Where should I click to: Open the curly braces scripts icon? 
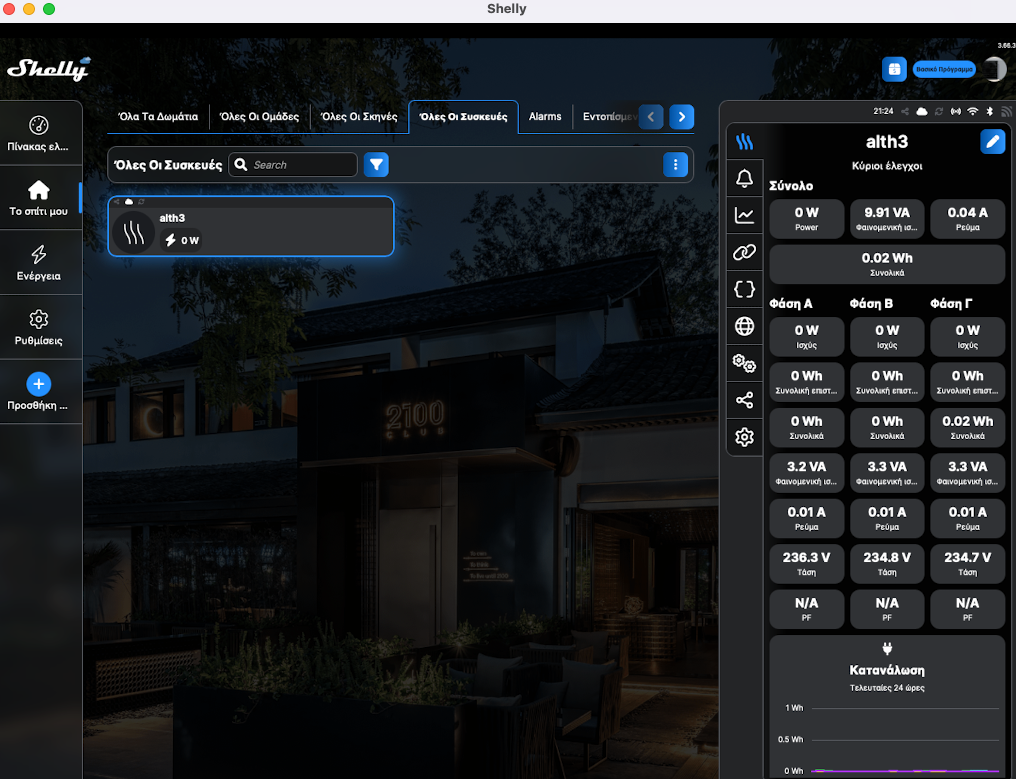(745, 289)
